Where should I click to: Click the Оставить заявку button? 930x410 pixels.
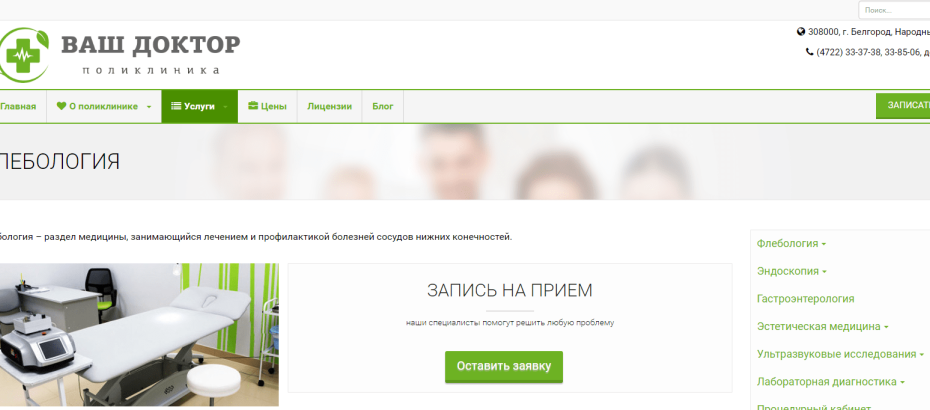tap(504, 367)
